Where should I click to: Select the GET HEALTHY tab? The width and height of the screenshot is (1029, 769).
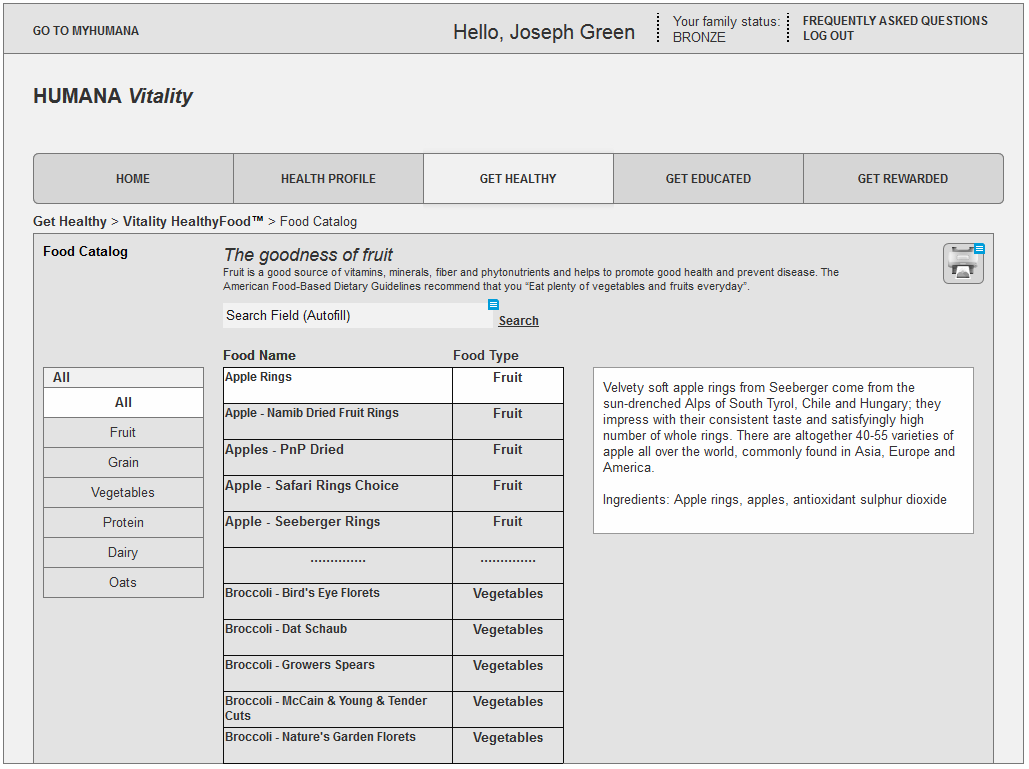[x=518, y=178]
